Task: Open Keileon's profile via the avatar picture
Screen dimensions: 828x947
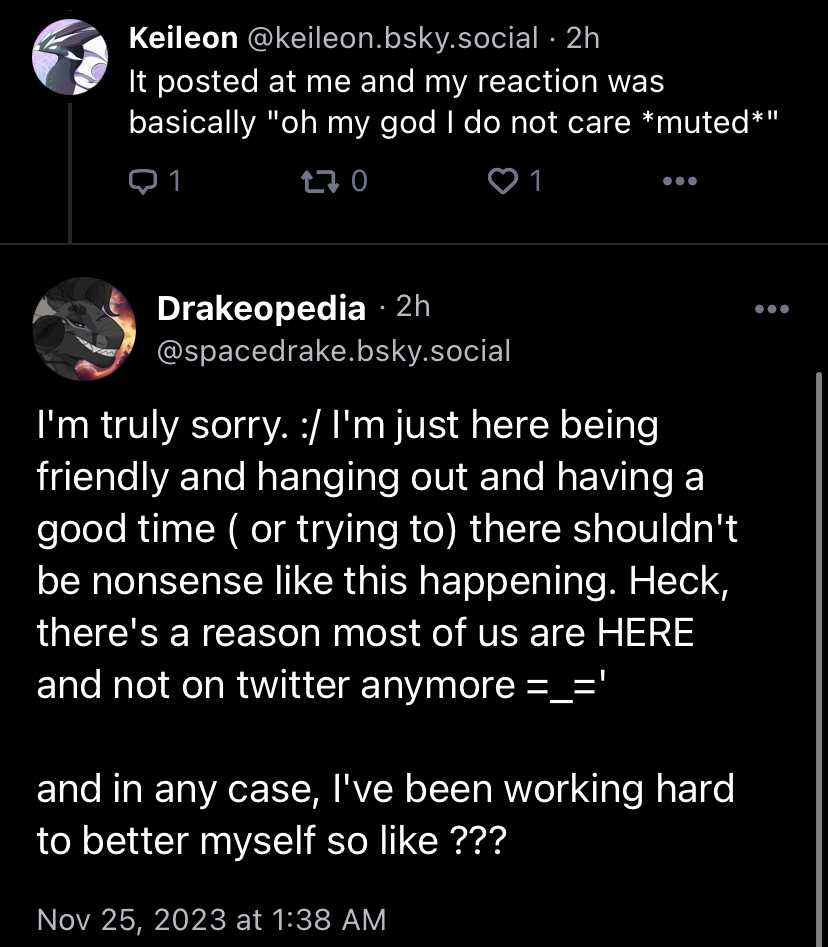Action: tap(69, 57)
